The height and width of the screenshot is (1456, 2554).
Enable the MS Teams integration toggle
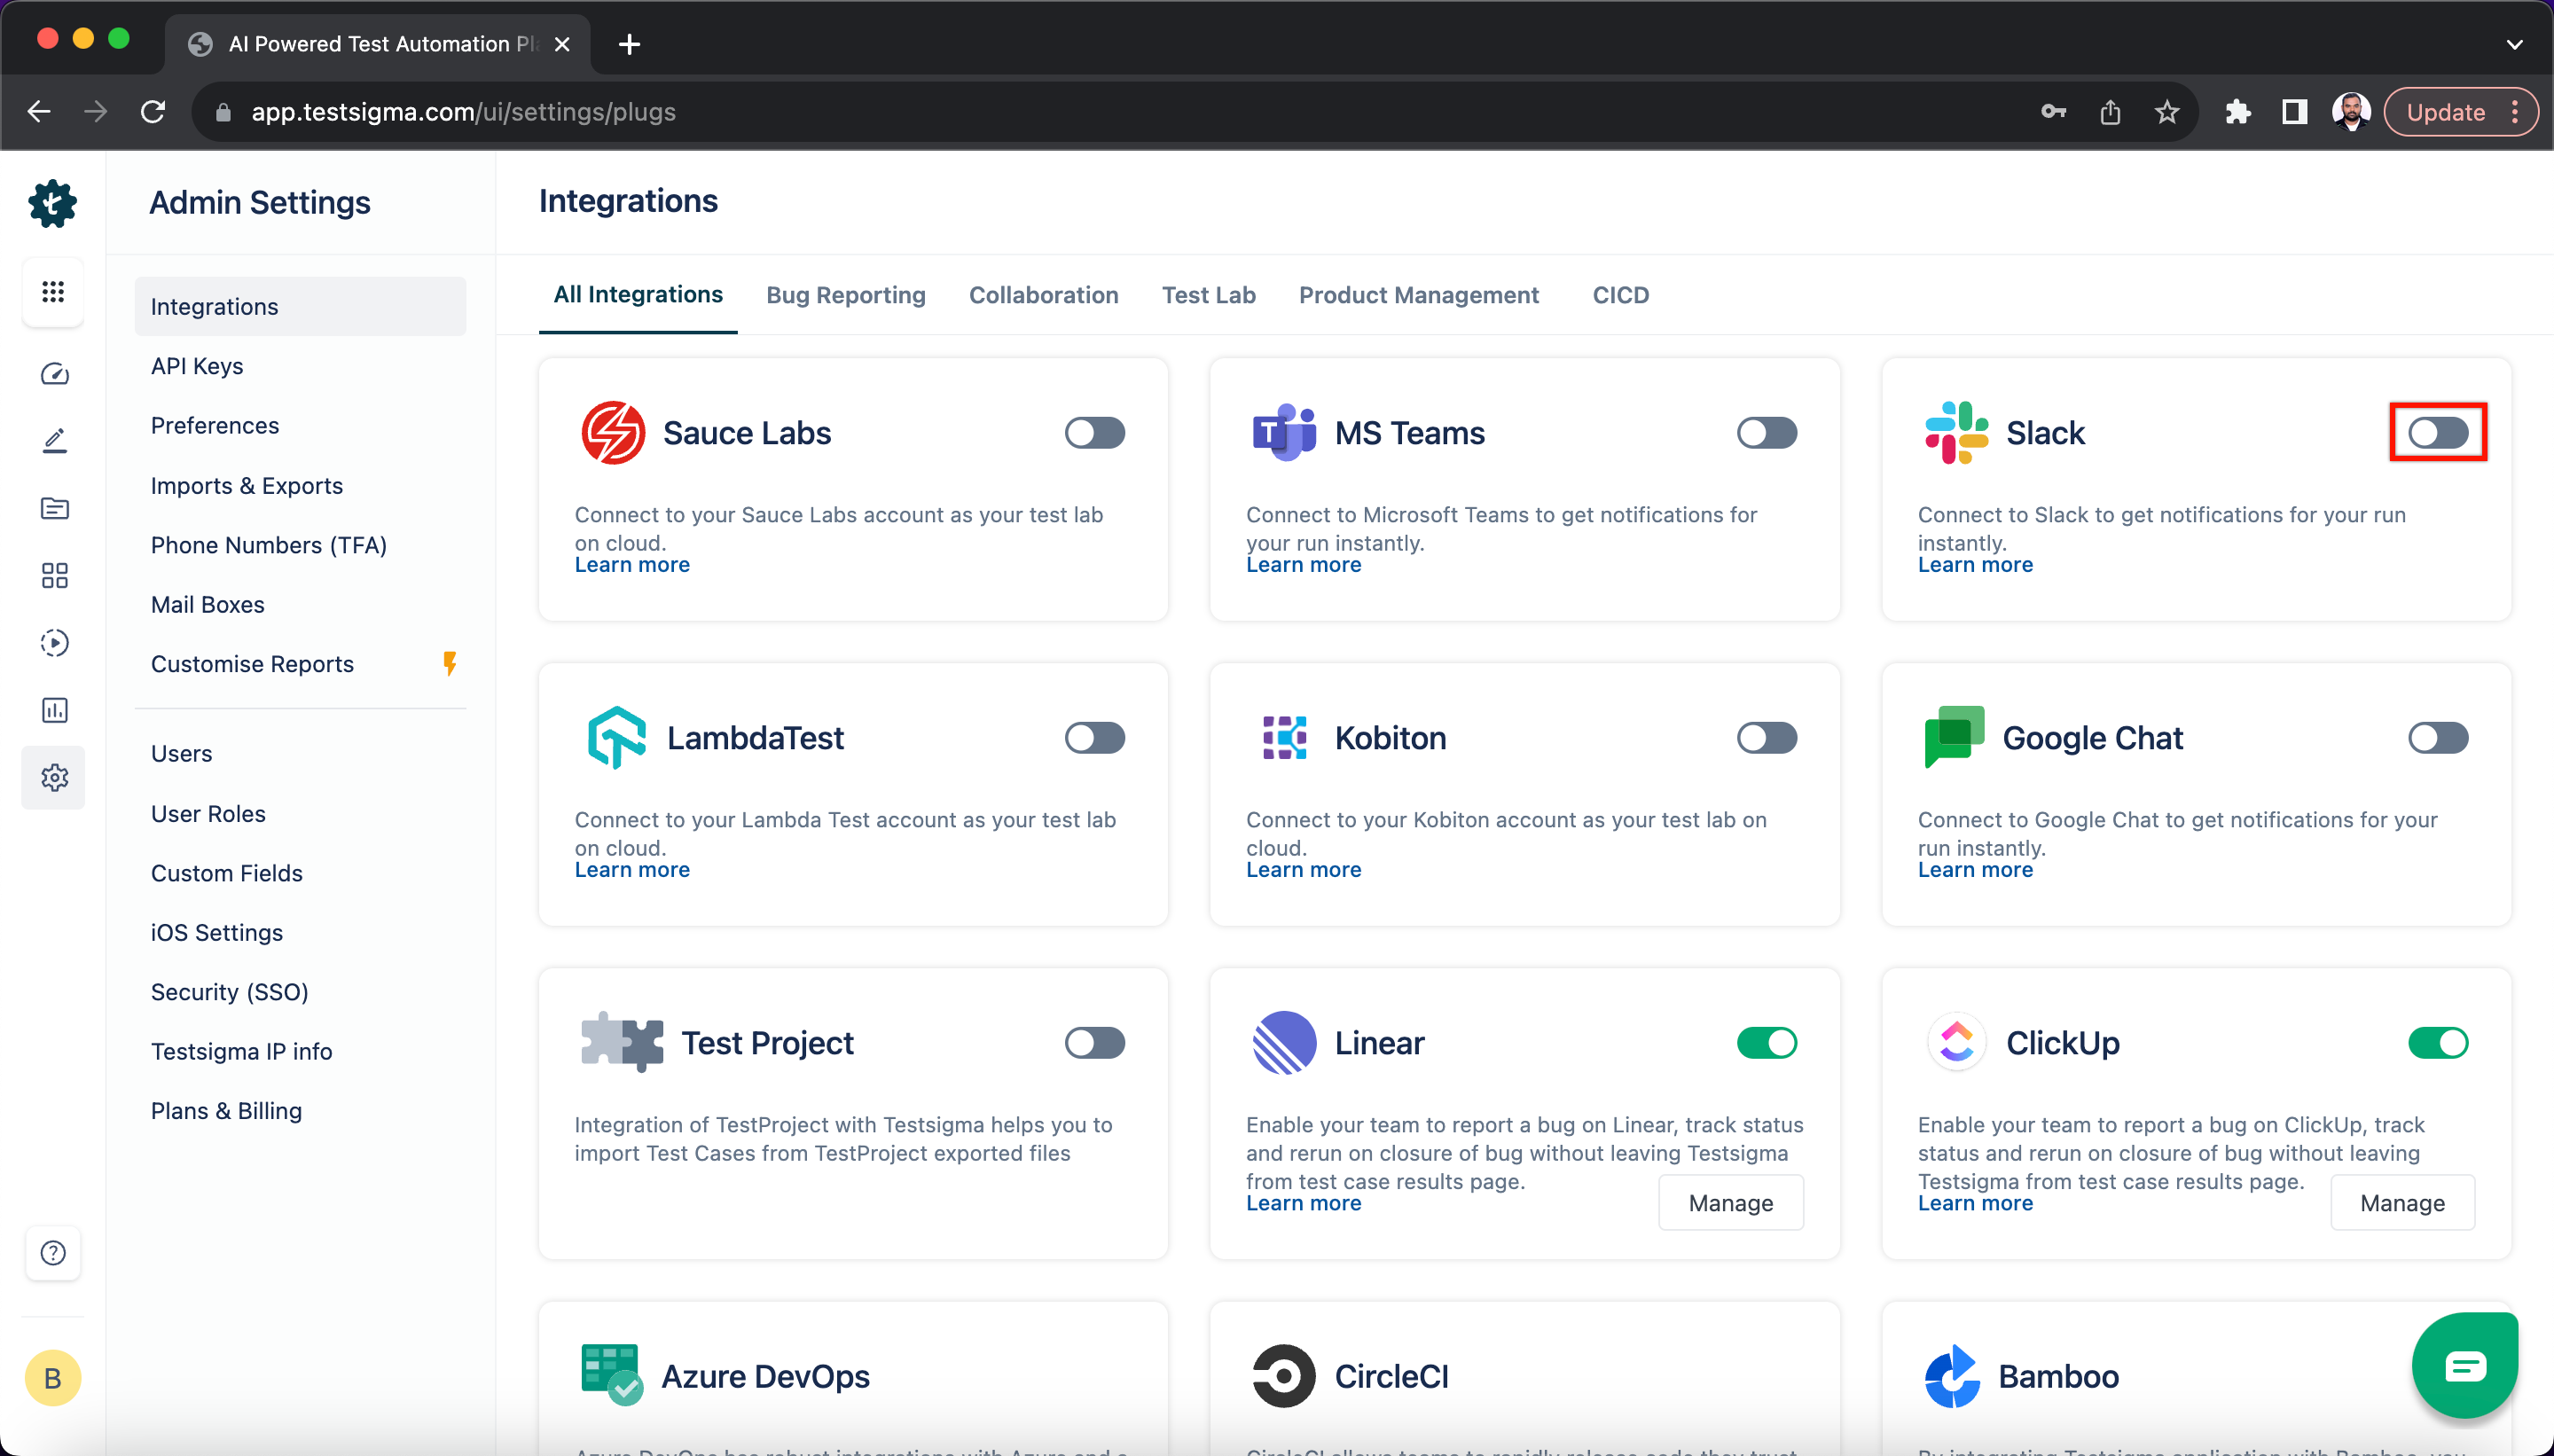pyautogui.click(x=1767, y=433)
